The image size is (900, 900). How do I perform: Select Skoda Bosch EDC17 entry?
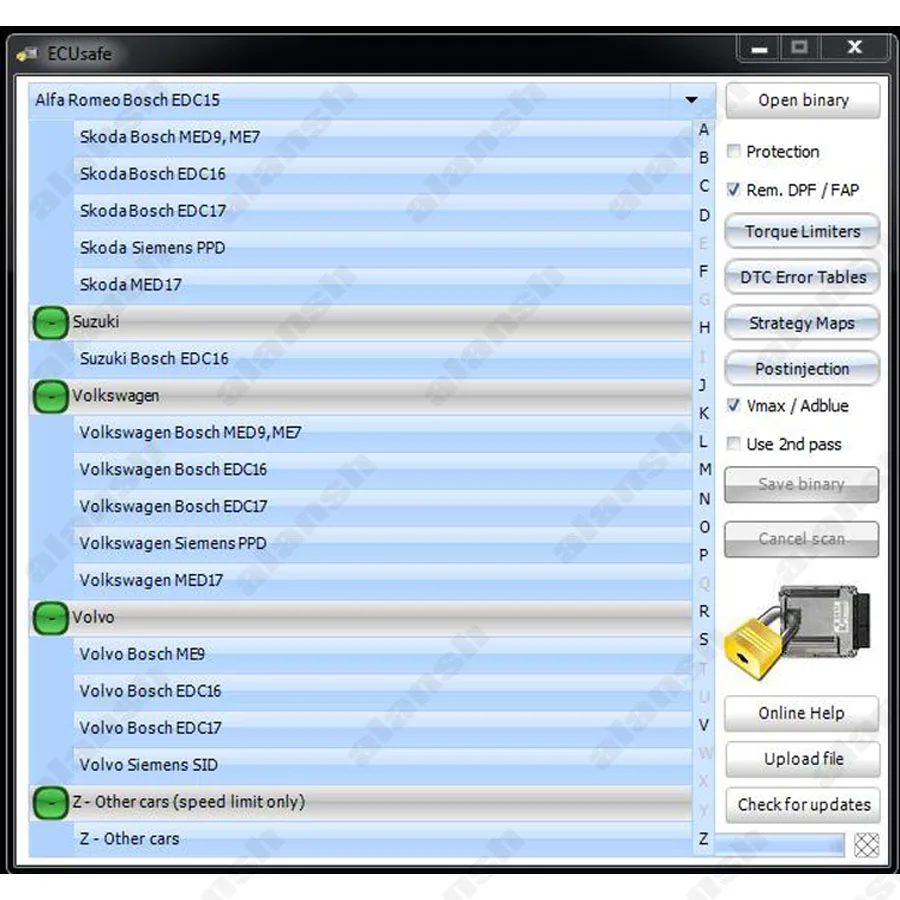pos(382,211)
